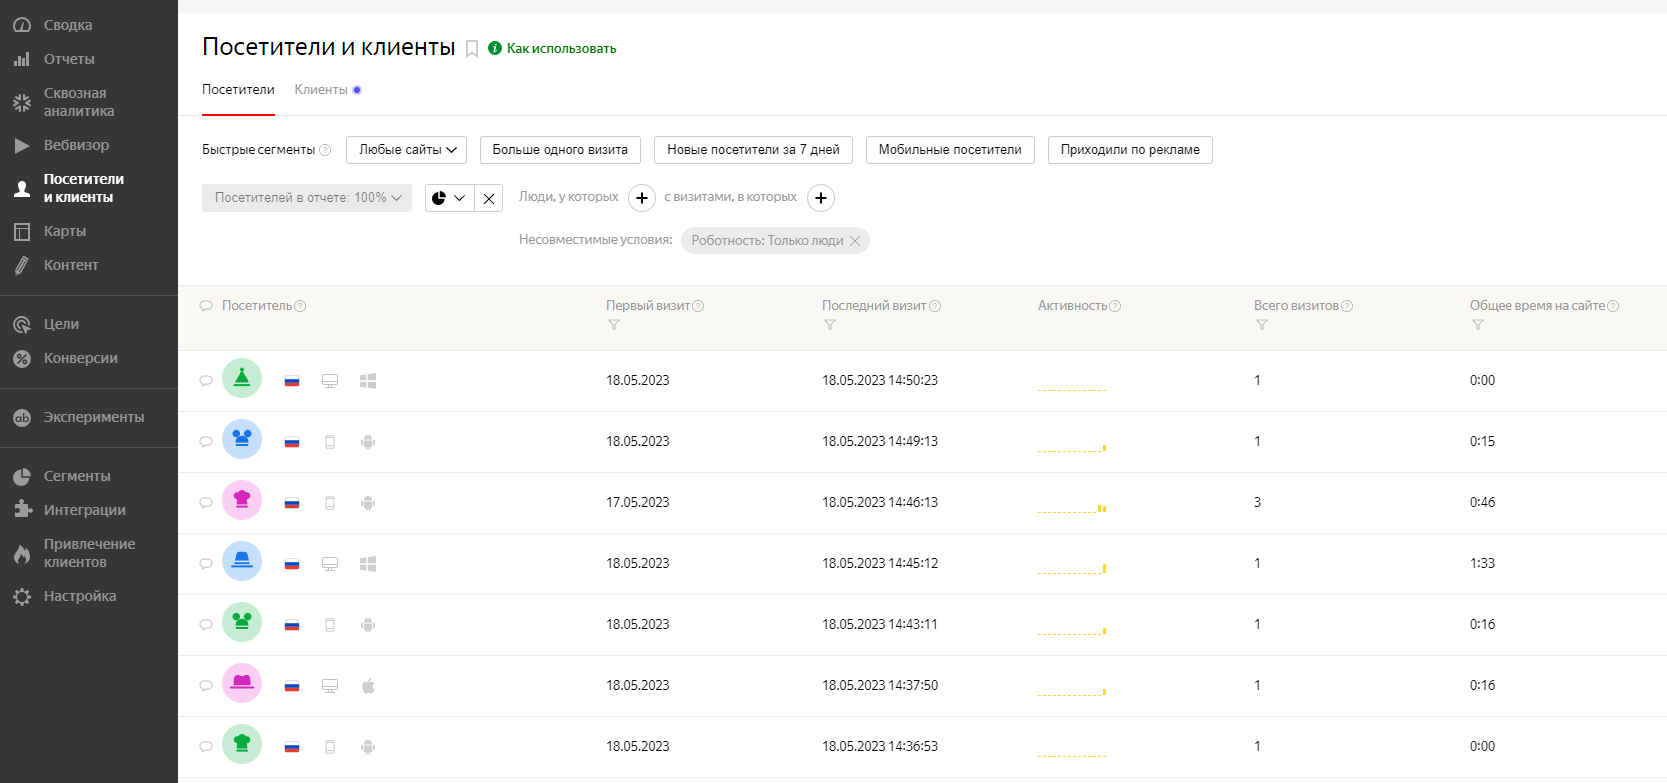Click the bookmark icon beside the page title

[x=472, y=49]
